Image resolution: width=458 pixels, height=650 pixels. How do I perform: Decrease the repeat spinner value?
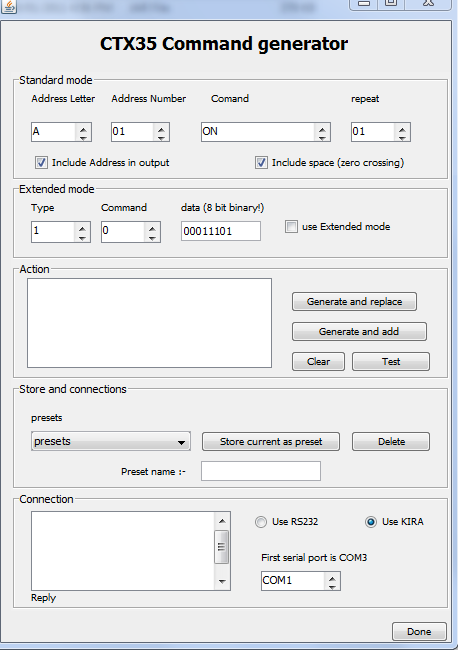pos(402,137)
